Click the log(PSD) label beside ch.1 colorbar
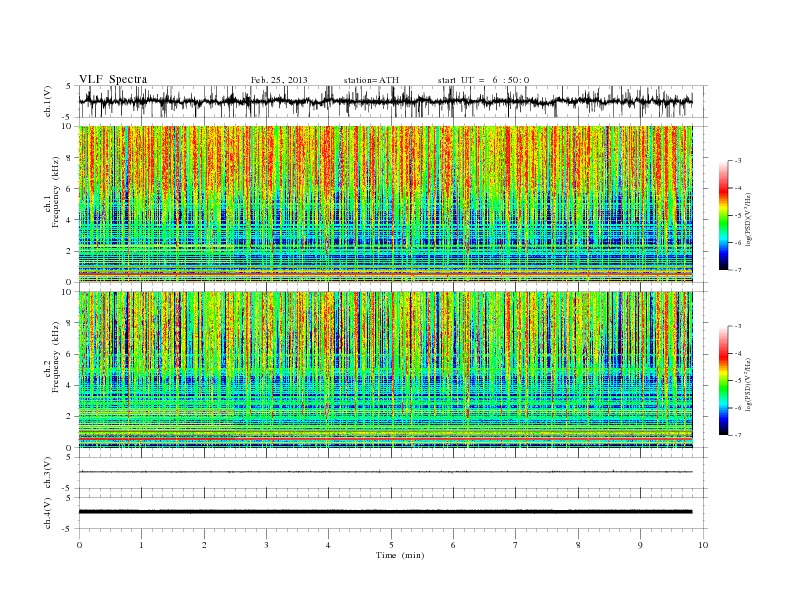 [749, 219]
